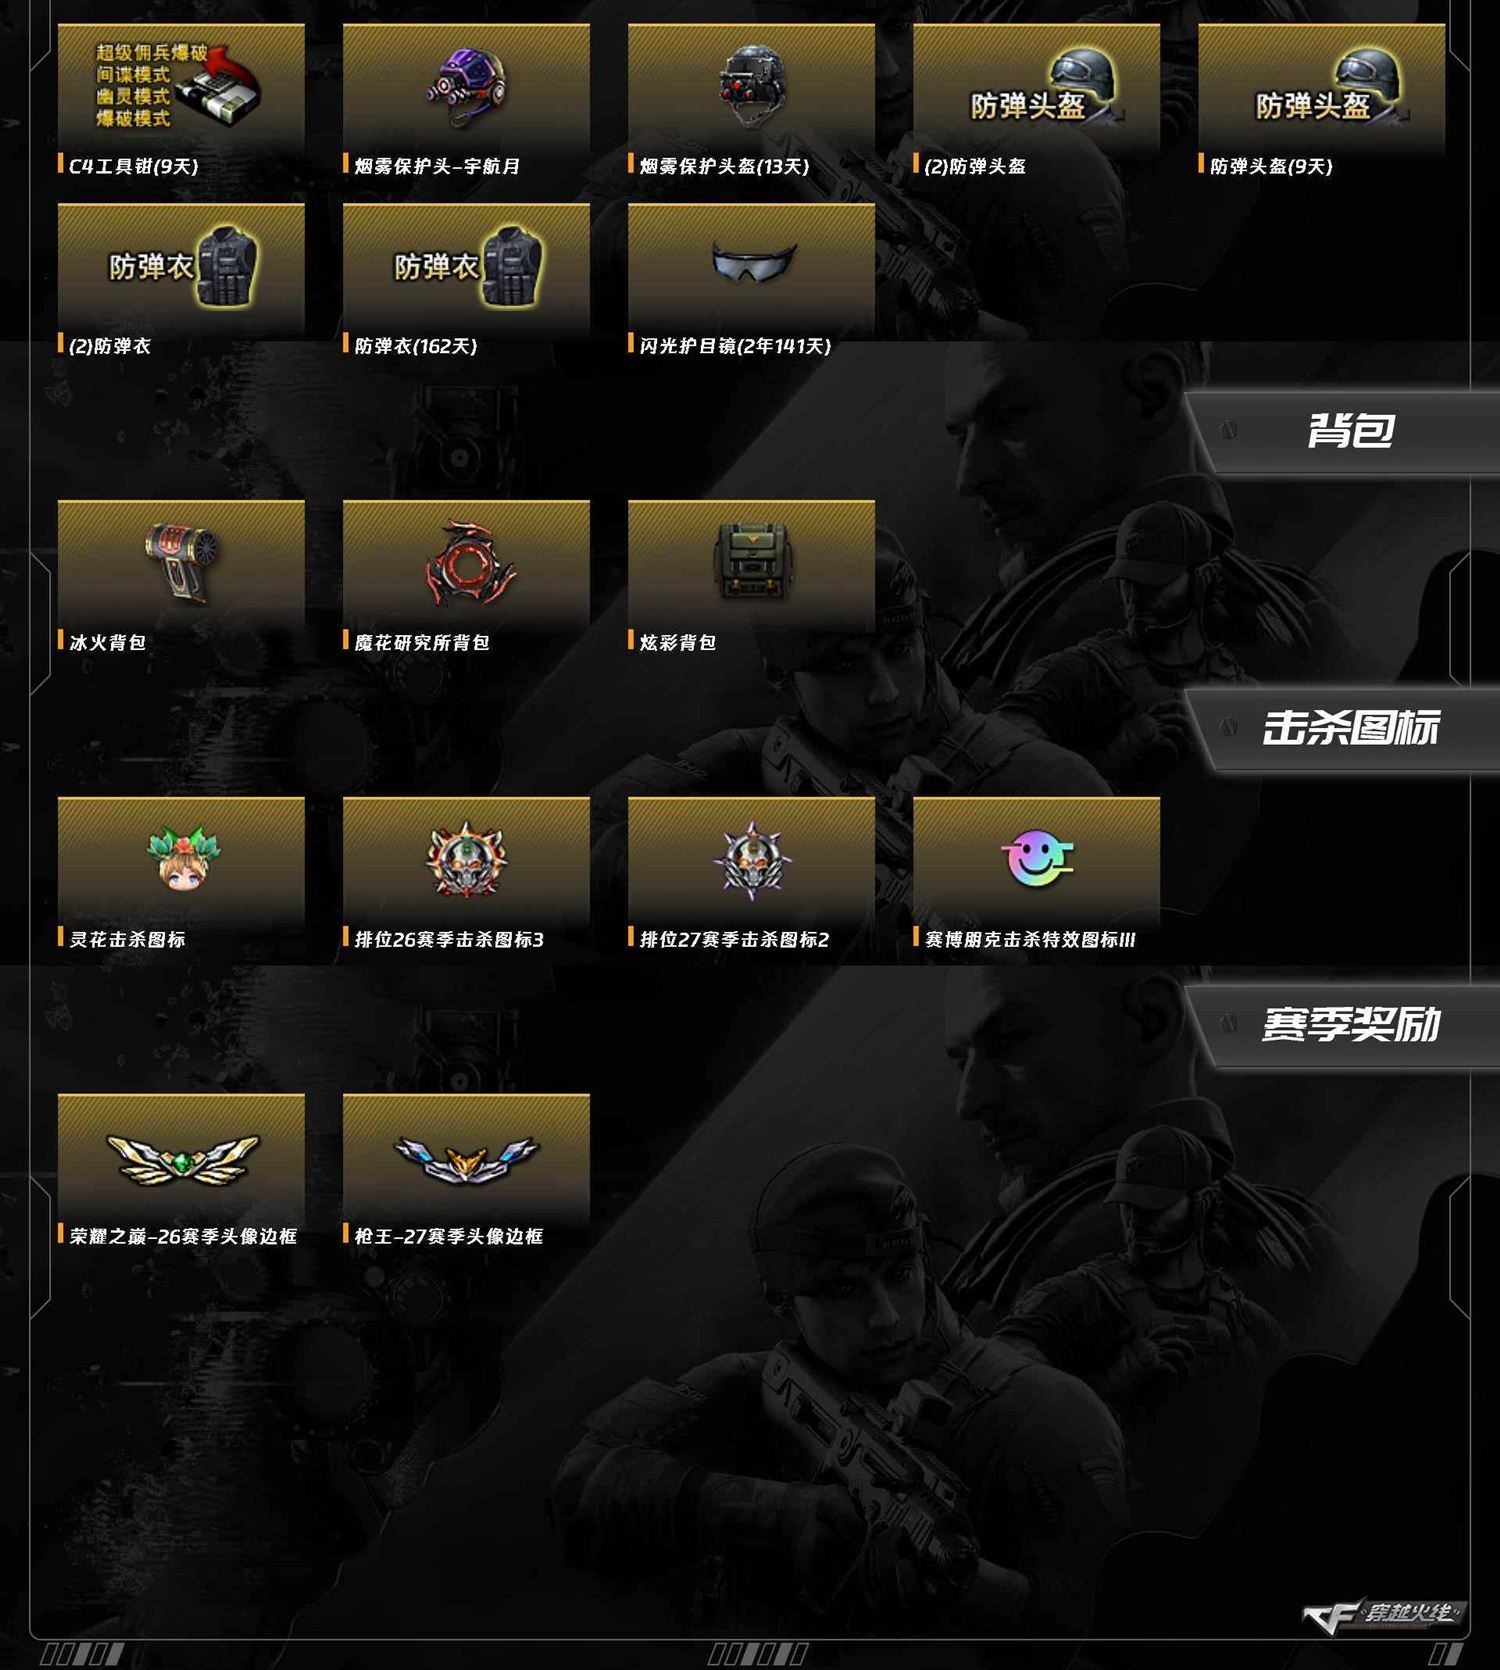Image resolution: width=1500 pixels, height=1670 pixels.
Task: Open the 枪王-27赛季头像边框 reward
Action: tap(466, 1158)
